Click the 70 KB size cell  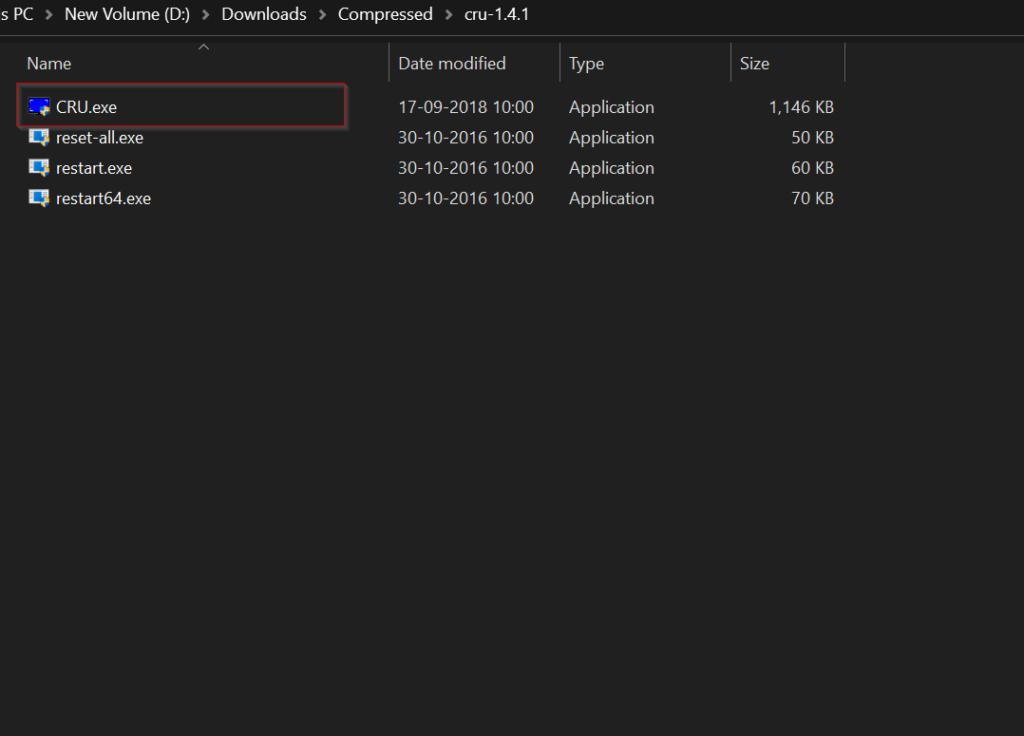point(812,199)
